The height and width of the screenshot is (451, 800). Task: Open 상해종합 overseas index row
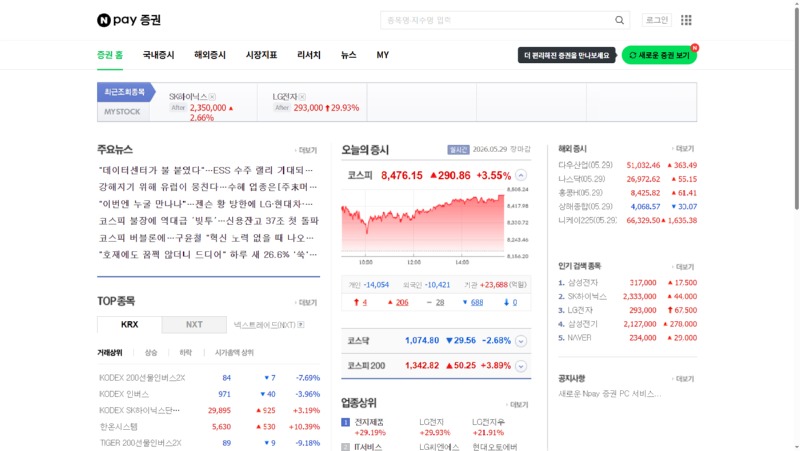tap(628, 207)
